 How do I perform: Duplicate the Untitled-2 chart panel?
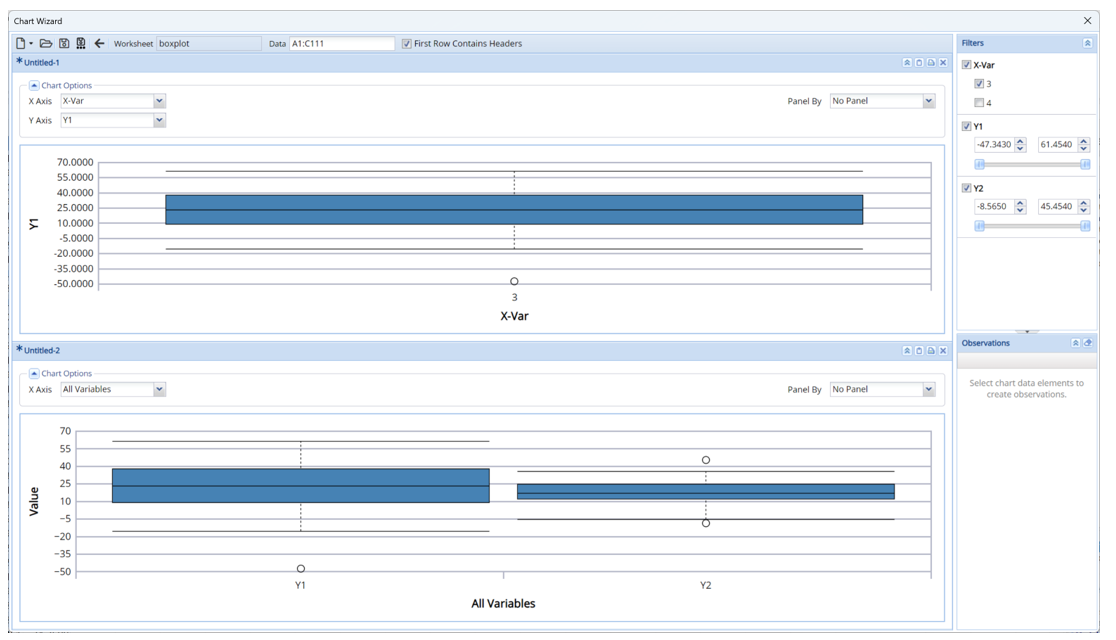(x=918, y=350)
